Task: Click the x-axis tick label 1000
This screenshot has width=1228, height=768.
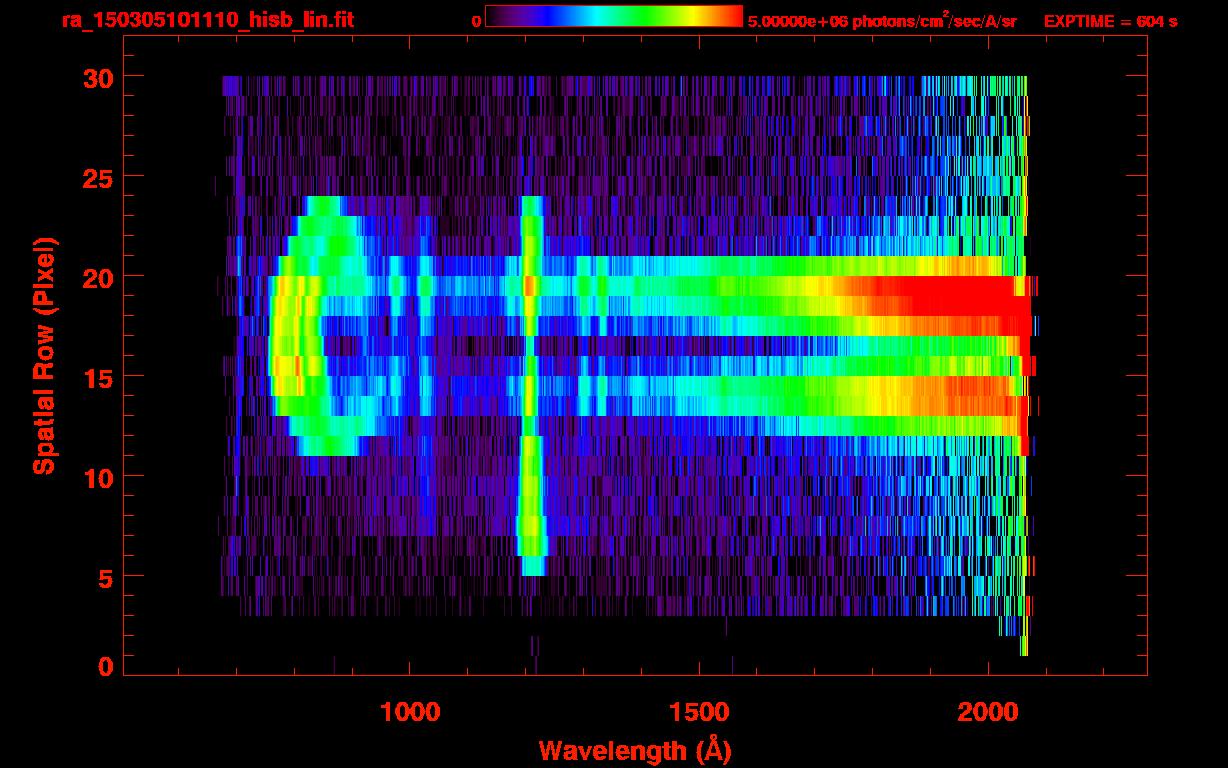Action: point(410,712)
